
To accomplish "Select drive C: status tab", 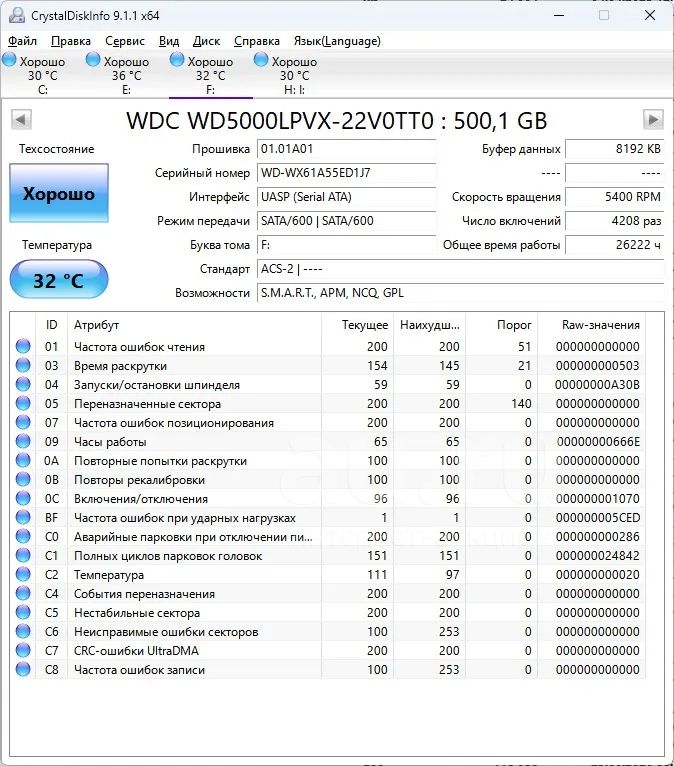I will pyautogui.click(x=42, y=75).
